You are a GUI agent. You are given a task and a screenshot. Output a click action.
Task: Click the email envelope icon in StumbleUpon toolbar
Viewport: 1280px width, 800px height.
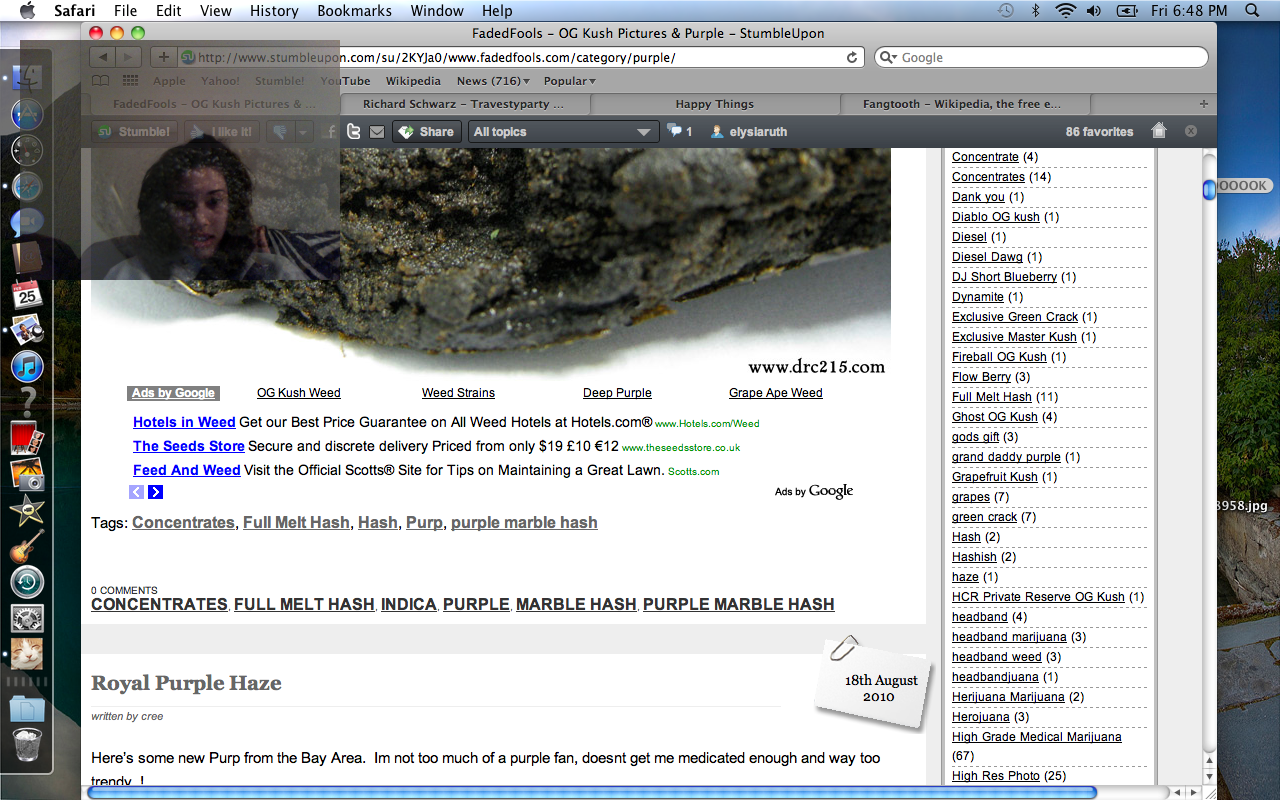(x=377, y=132)
